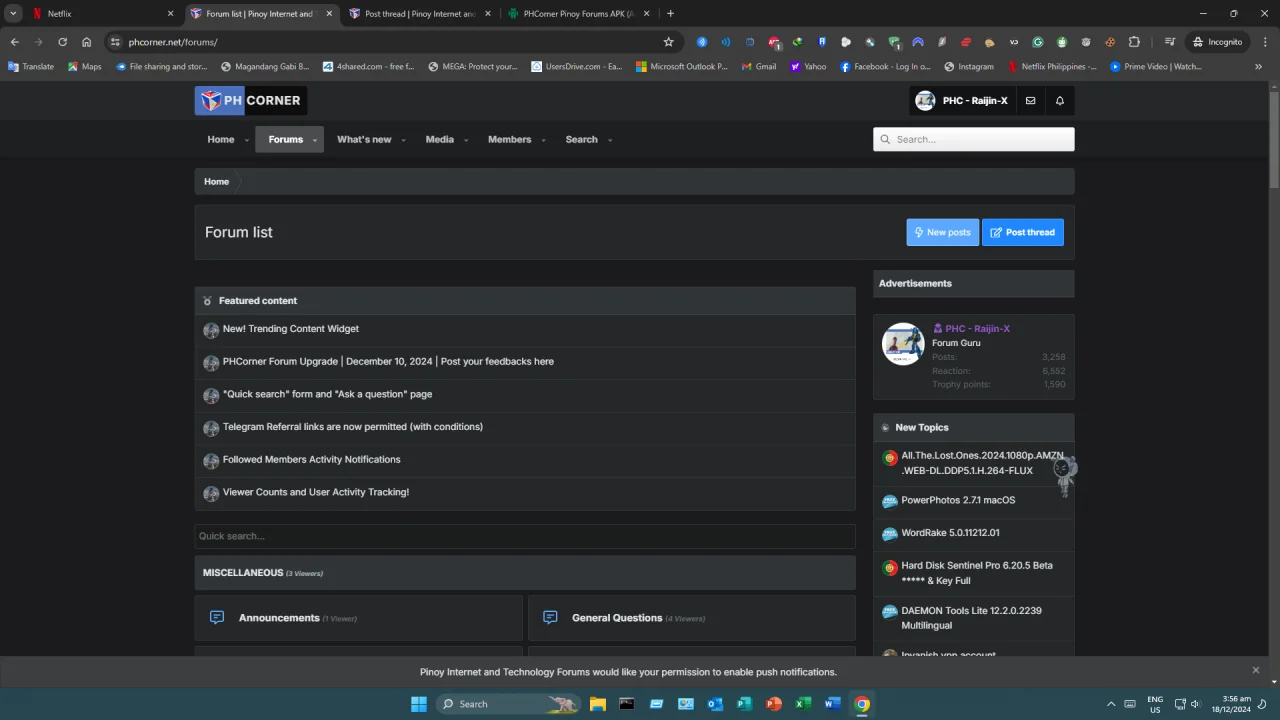Screen dimensions: 1280x720
Task: Open the Home navigation item
Action: click(x=221, y=140)
